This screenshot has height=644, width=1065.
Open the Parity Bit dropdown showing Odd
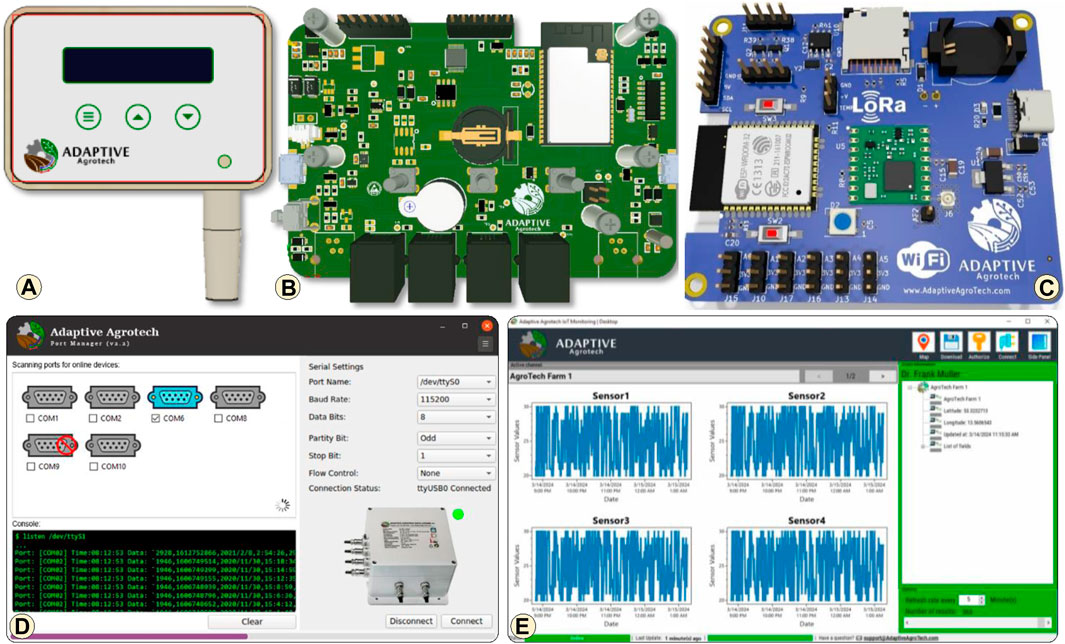tap(456, 438)
